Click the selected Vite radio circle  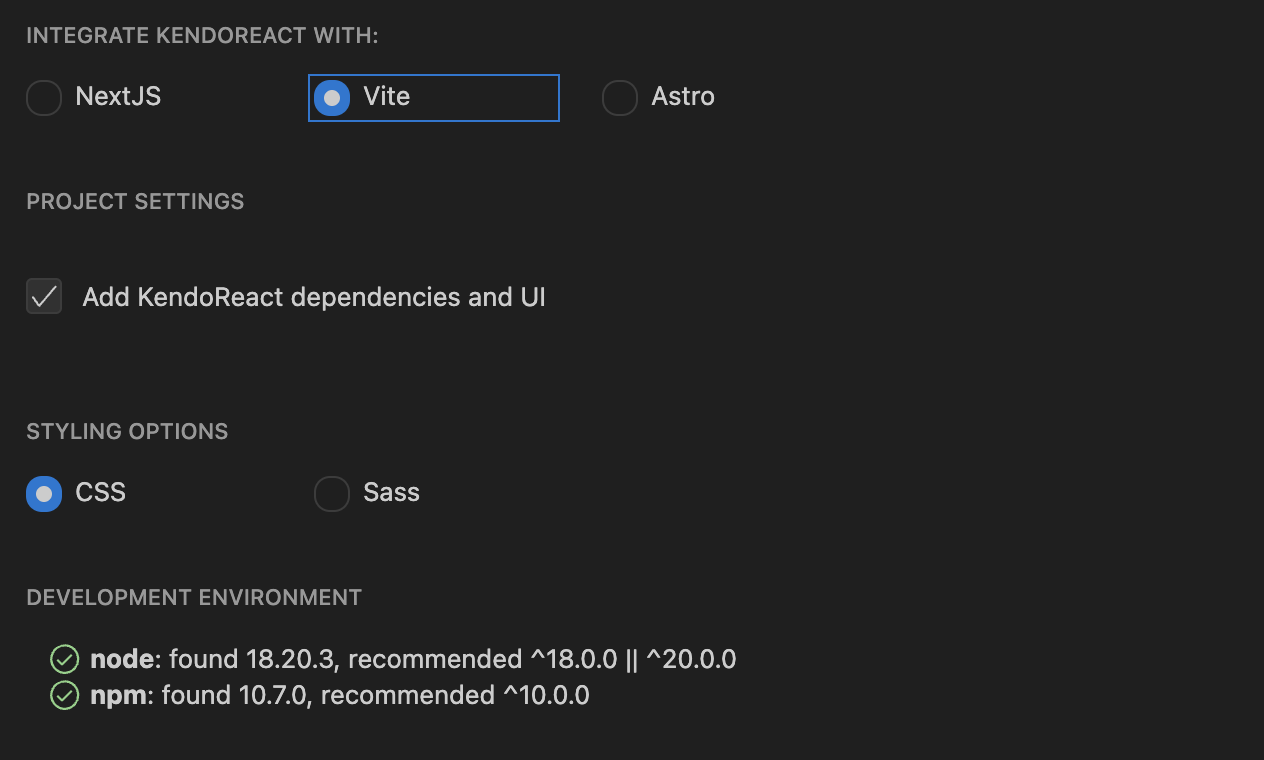332,98
